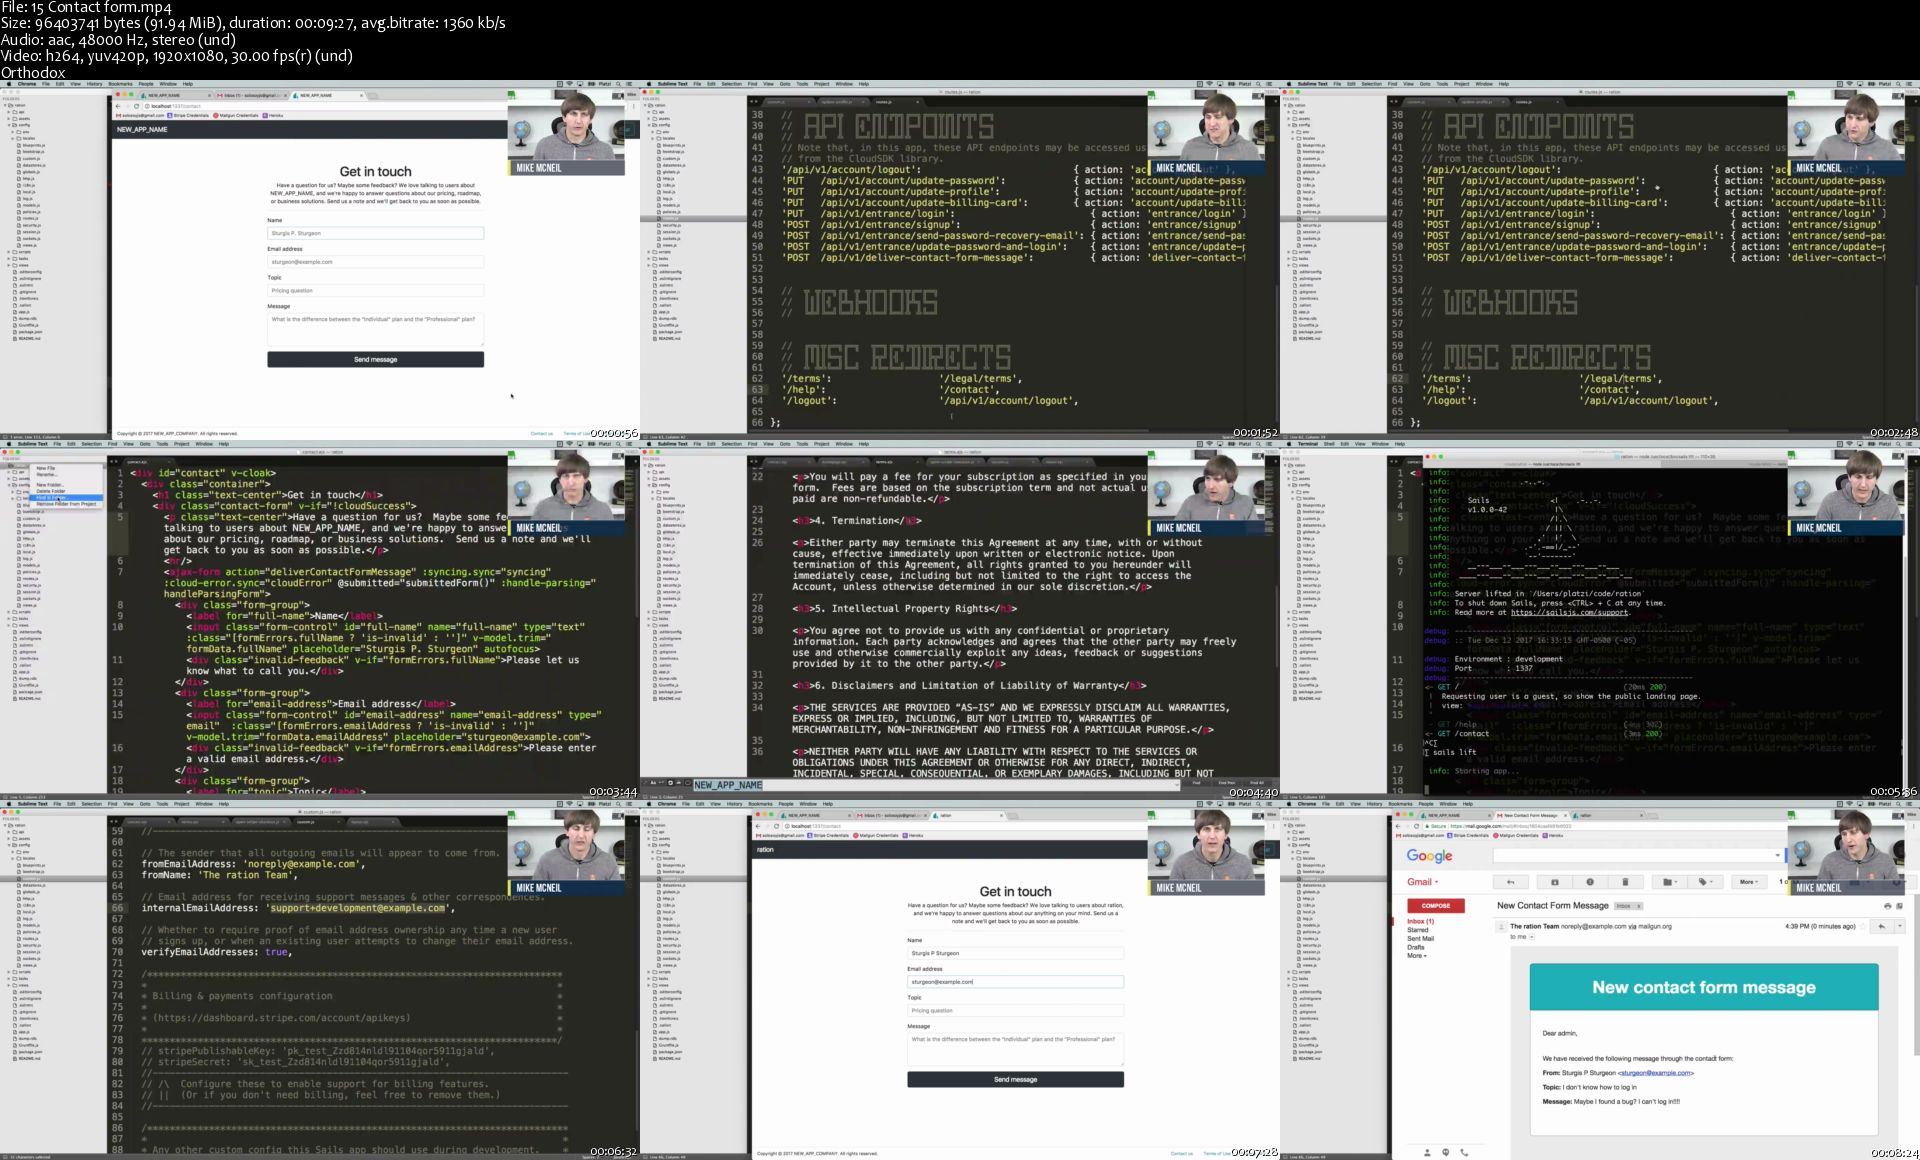The image size is (1920, 1160).
Task: Toggle the star beside 4:39 PM timestamp in Gmail
Action: click(x=1863, y=926)
